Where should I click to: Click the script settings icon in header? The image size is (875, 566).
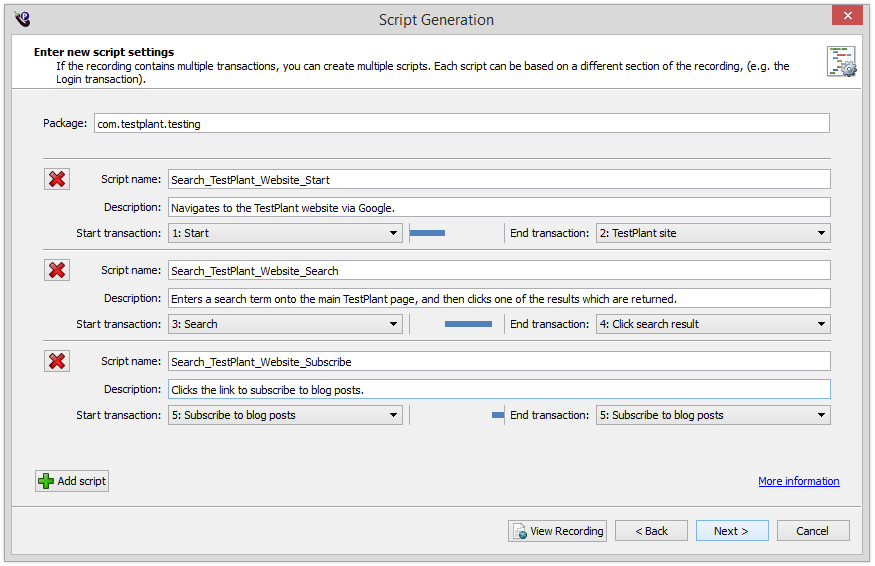[x=840, y=61]
